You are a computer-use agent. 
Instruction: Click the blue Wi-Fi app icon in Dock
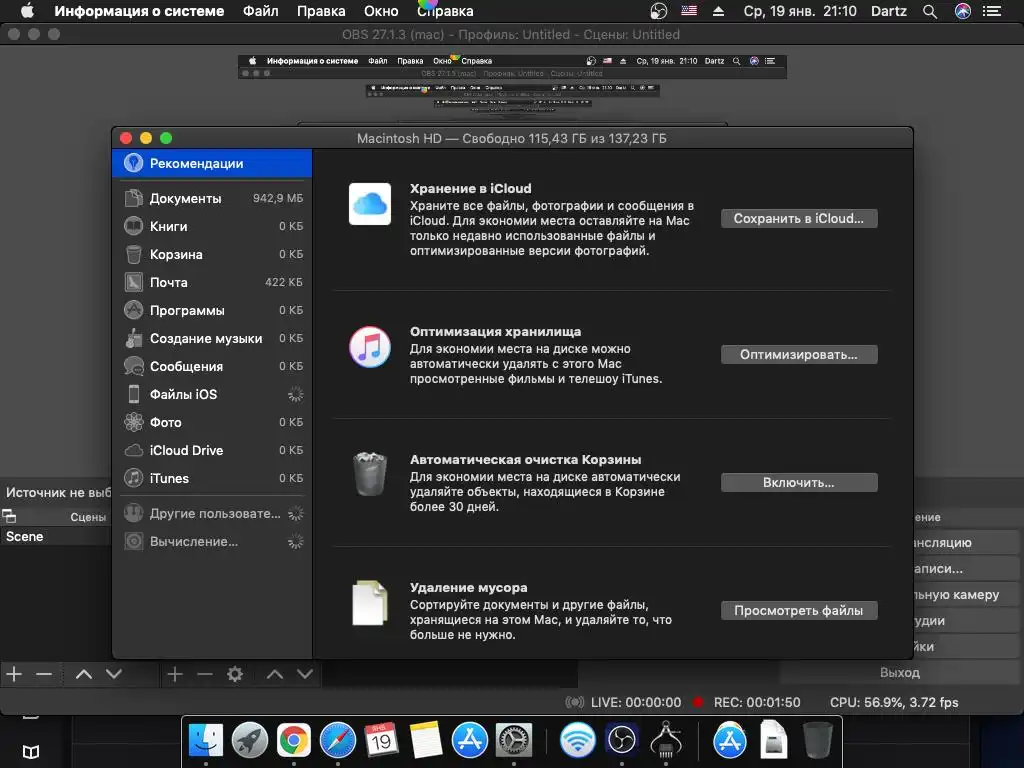click(577, 741)
